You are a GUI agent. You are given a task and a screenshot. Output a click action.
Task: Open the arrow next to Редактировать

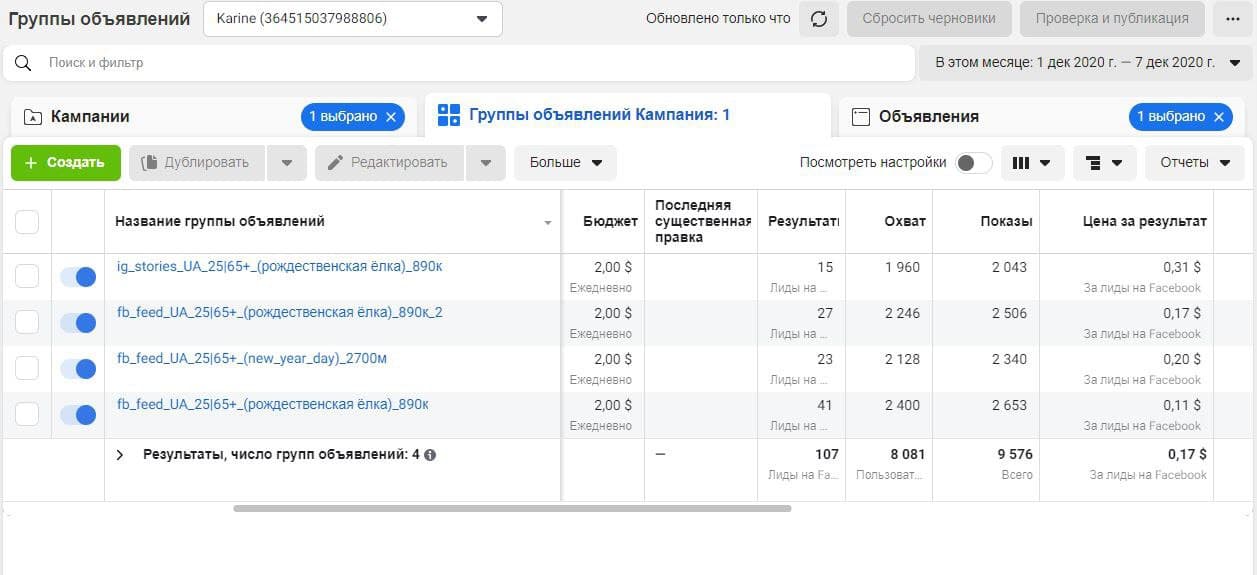tap(486, 163)
